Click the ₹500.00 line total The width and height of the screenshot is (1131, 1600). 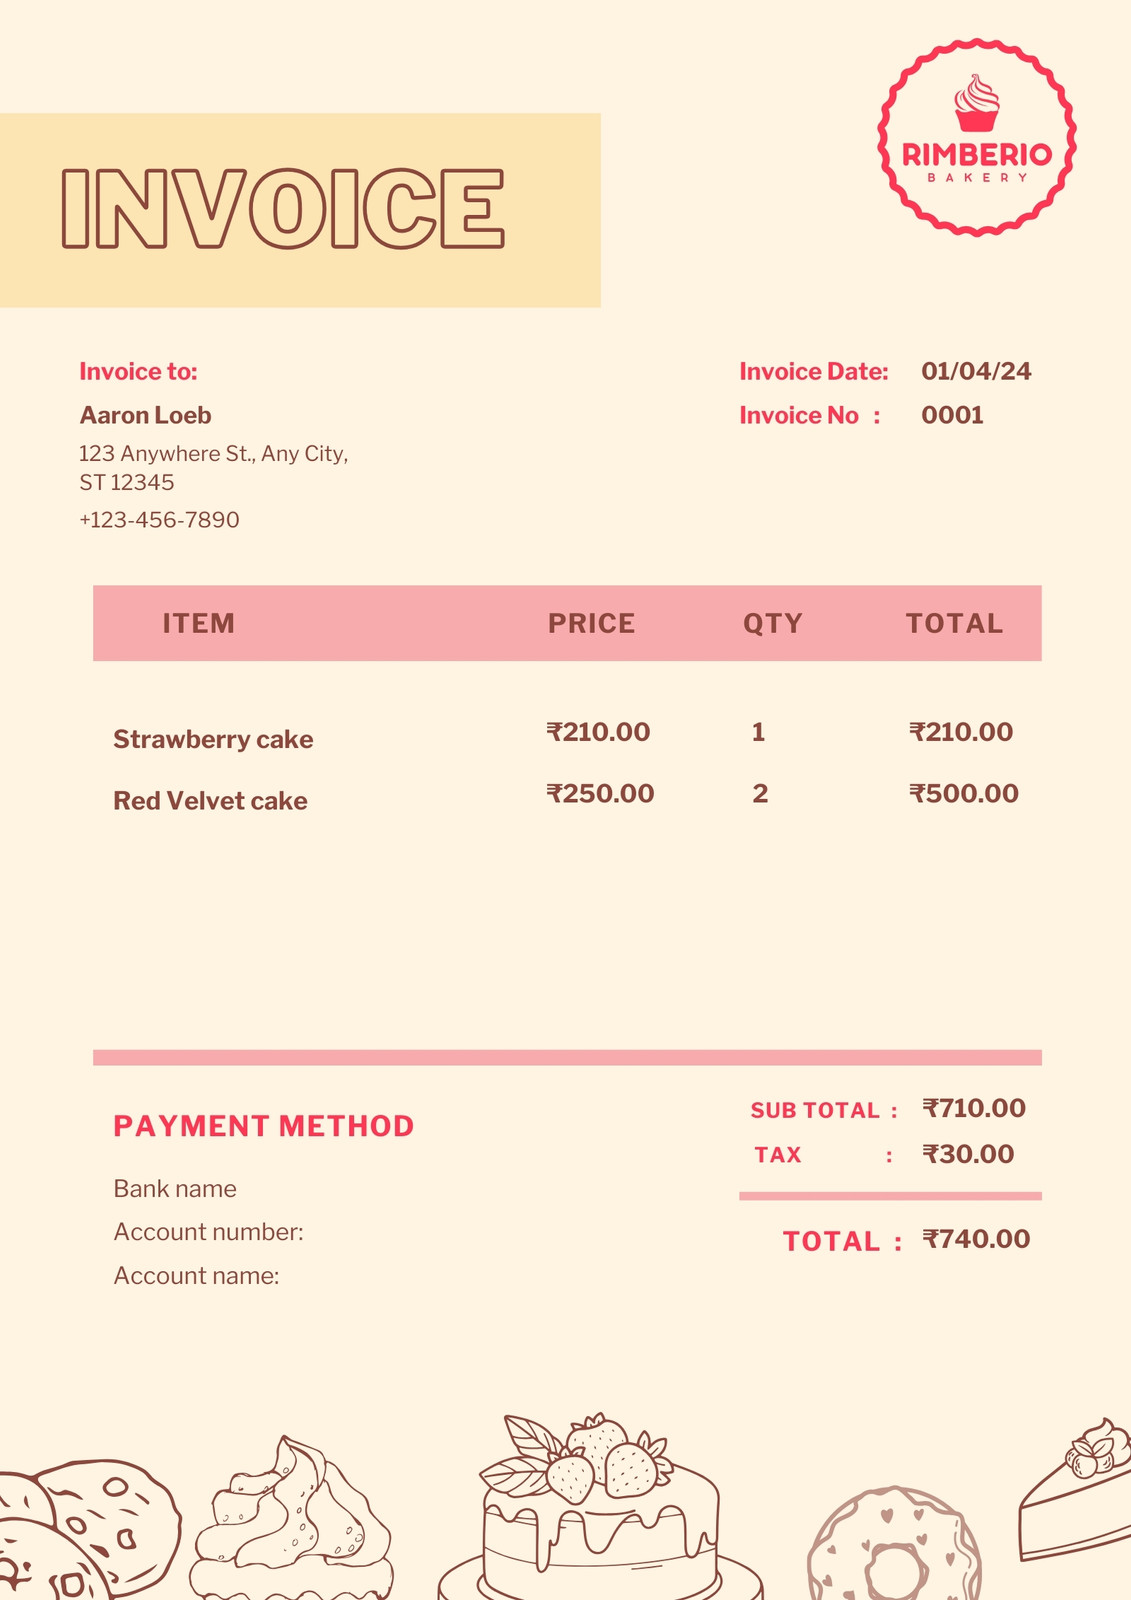coord(964,793)
